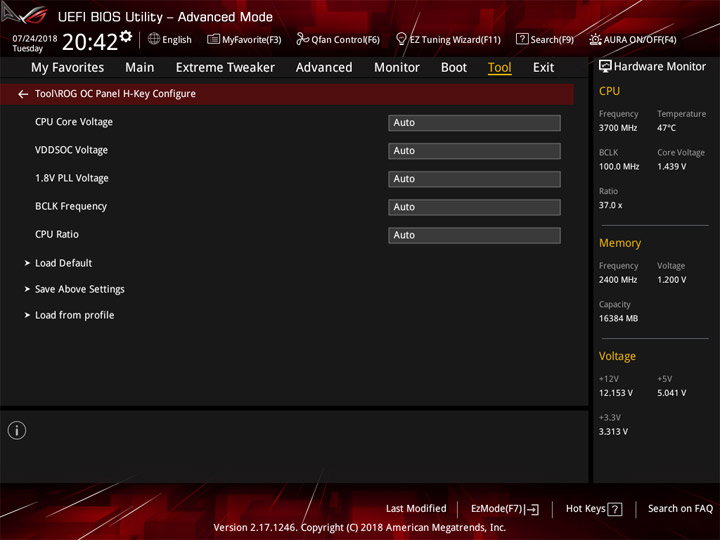Screen dimensions: 720x540
Task: Select the Save Above Settings entry text
Action: tap(80, 289)
